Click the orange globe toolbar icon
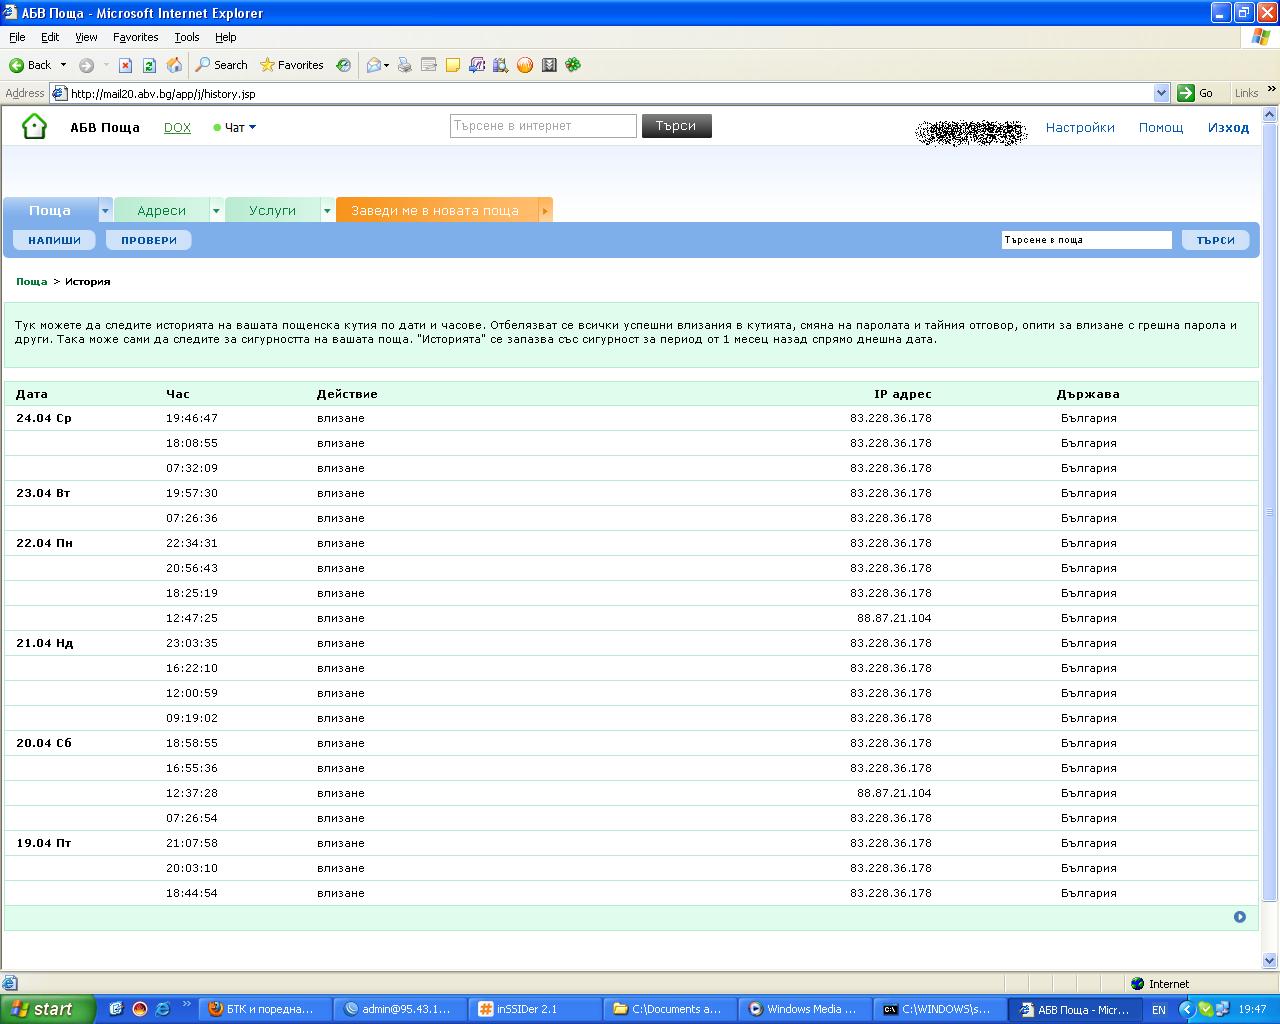The height and width of the screenshot is (1024, 1280). 525,65
